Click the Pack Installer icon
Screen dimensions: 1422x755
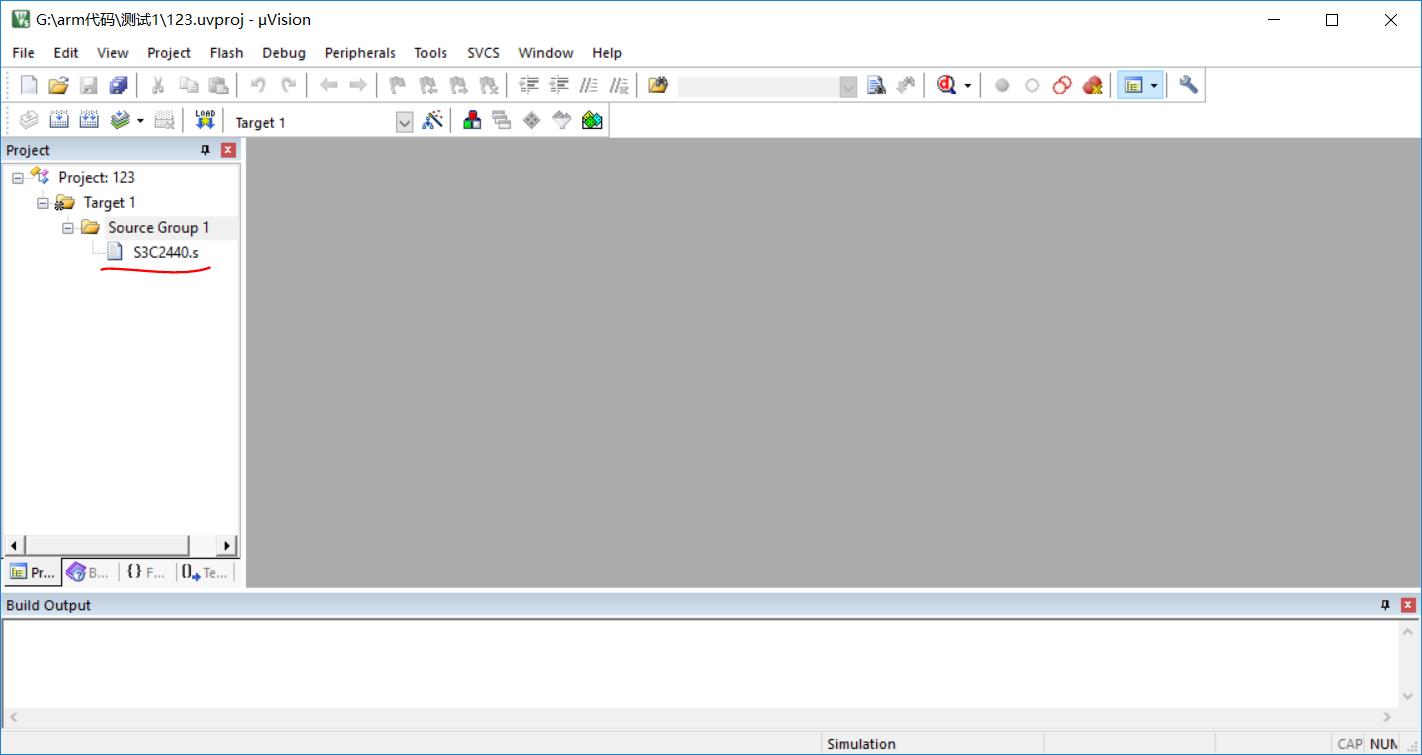click(x=592, y=121)
